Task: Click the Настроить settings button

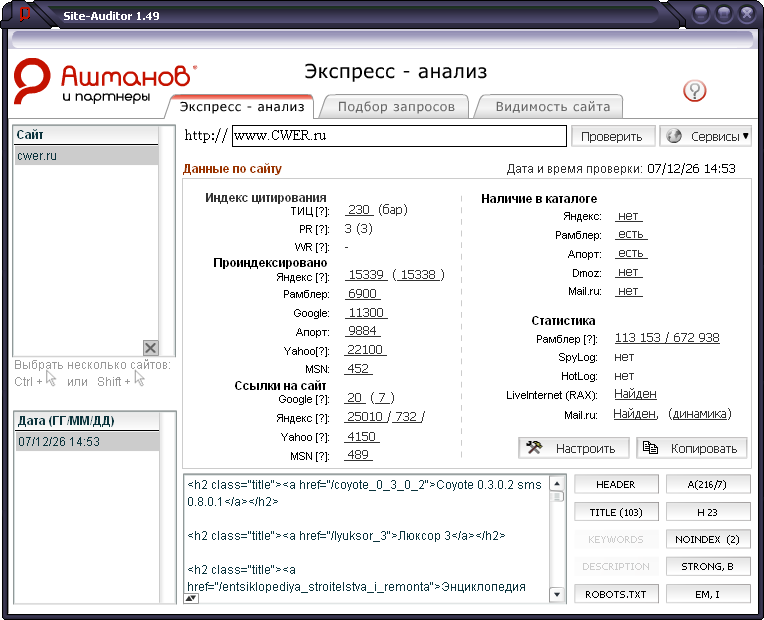Action: (x=574, y=448)
